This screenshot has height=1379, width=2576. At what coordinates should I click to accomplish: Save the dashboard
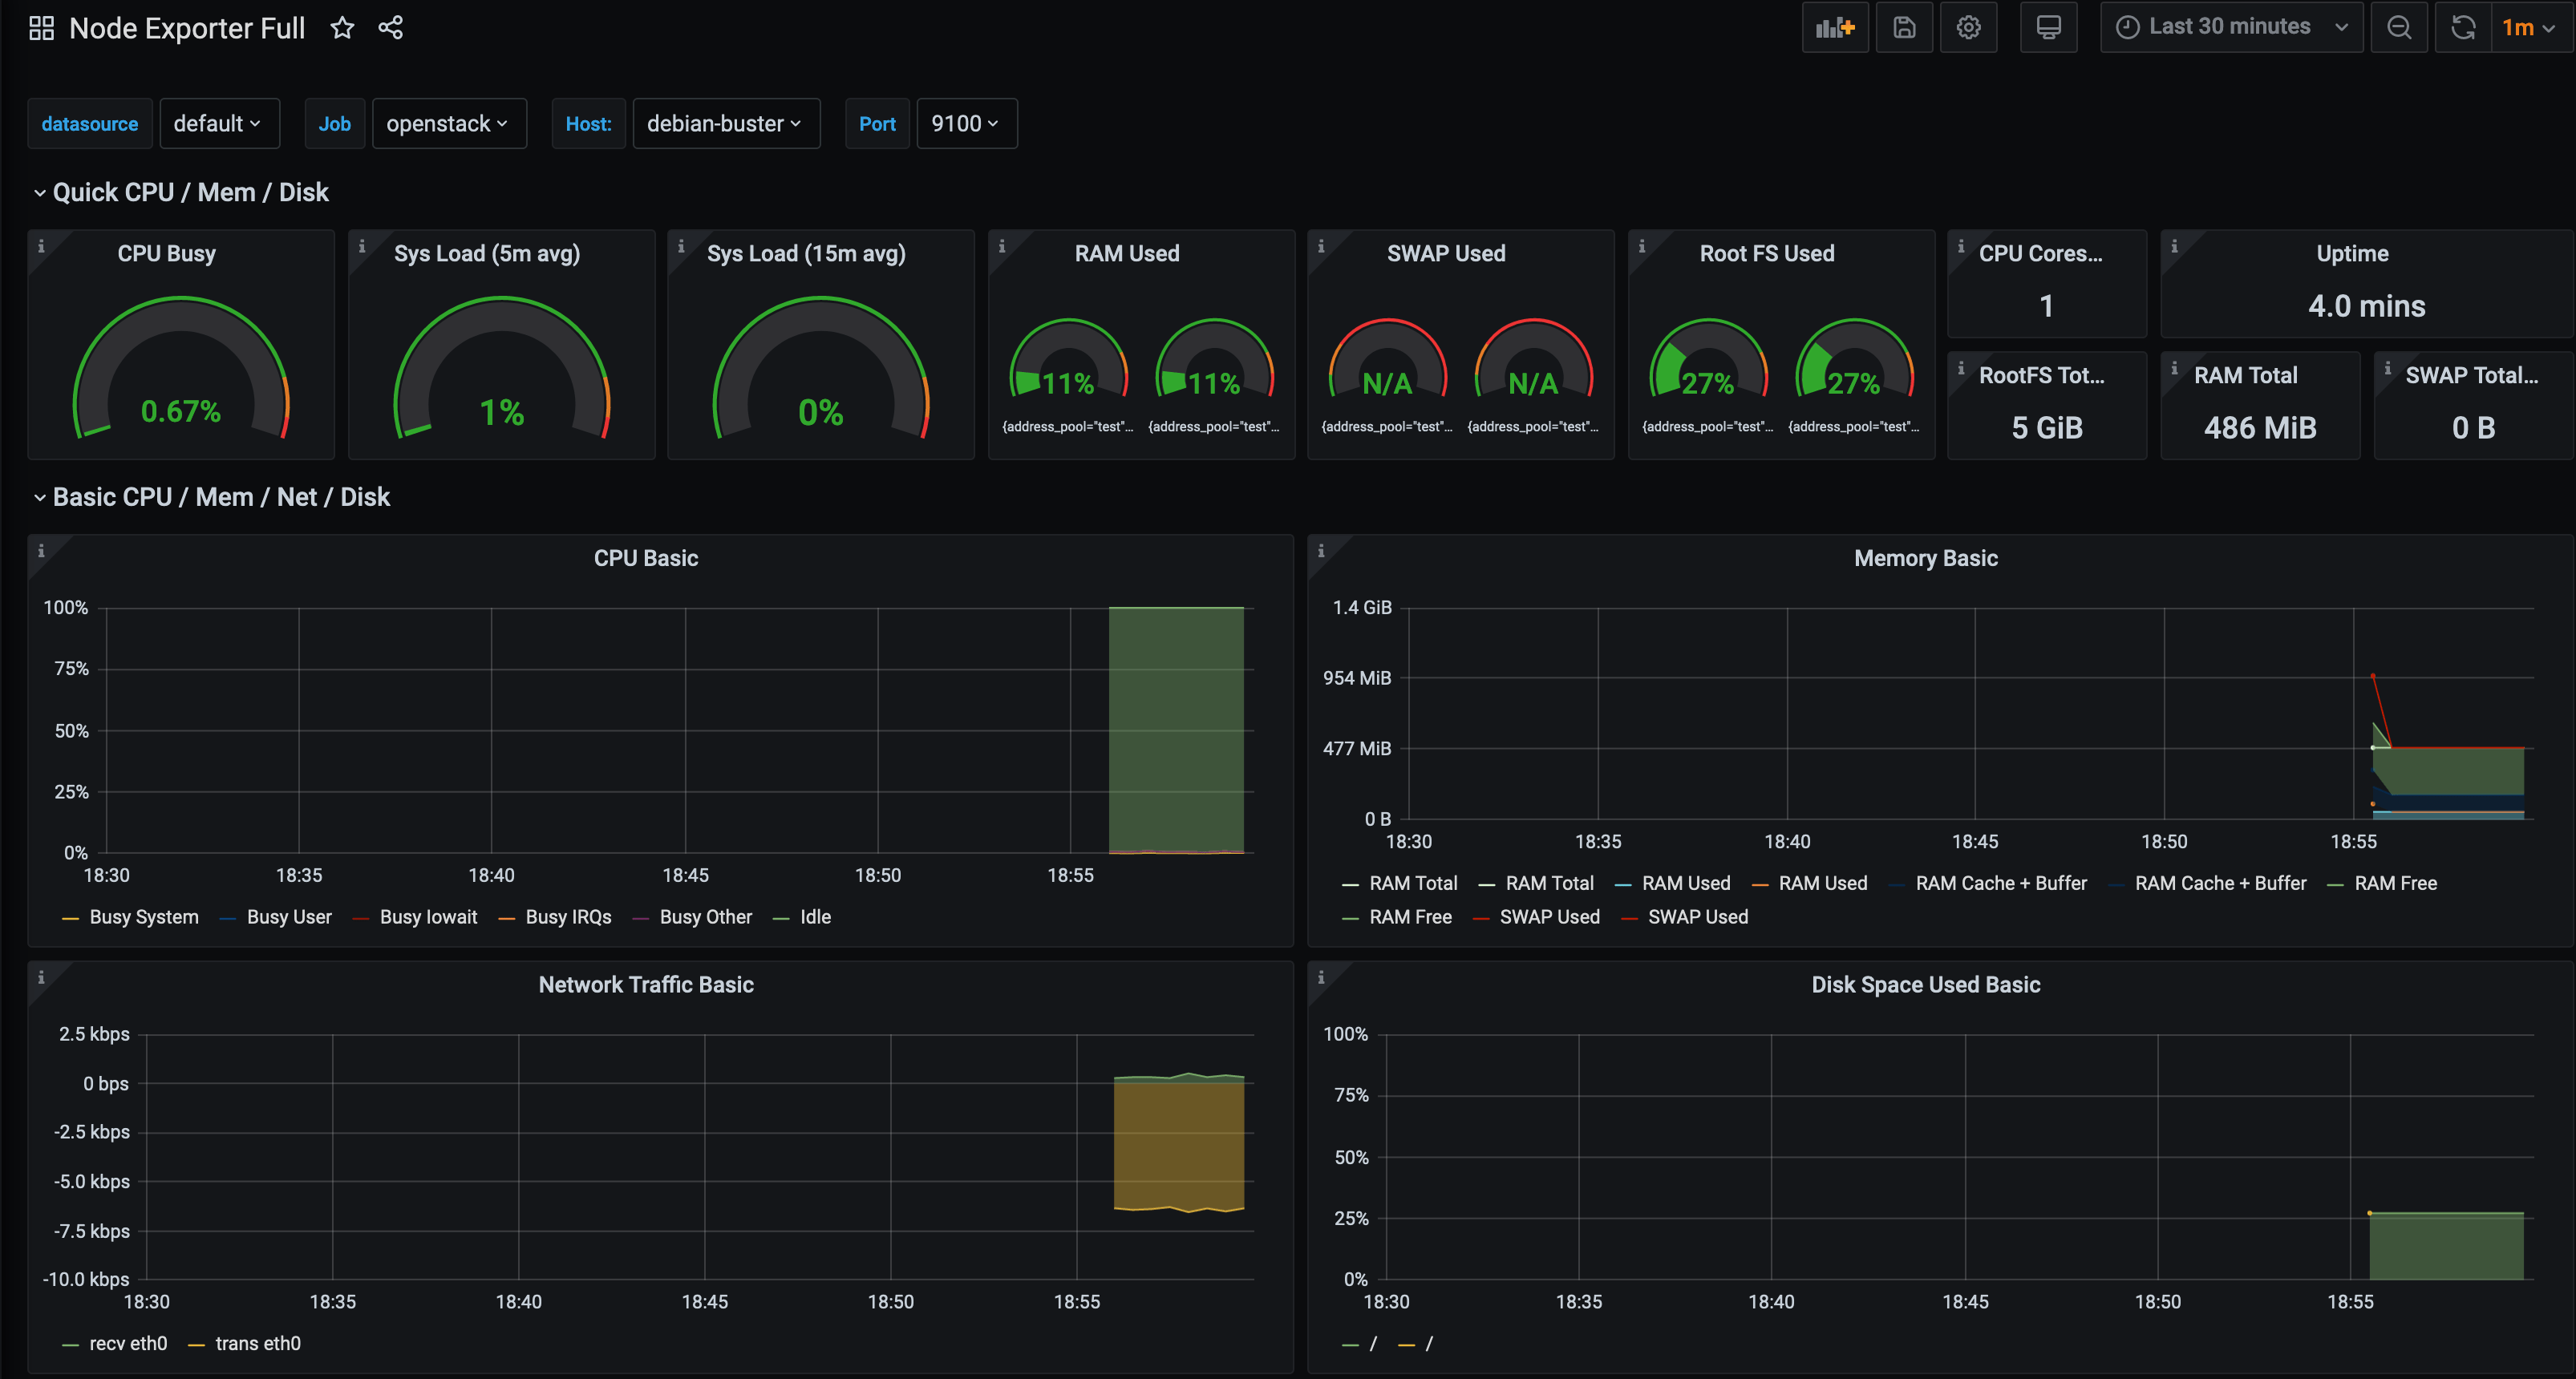(1903, 27)
